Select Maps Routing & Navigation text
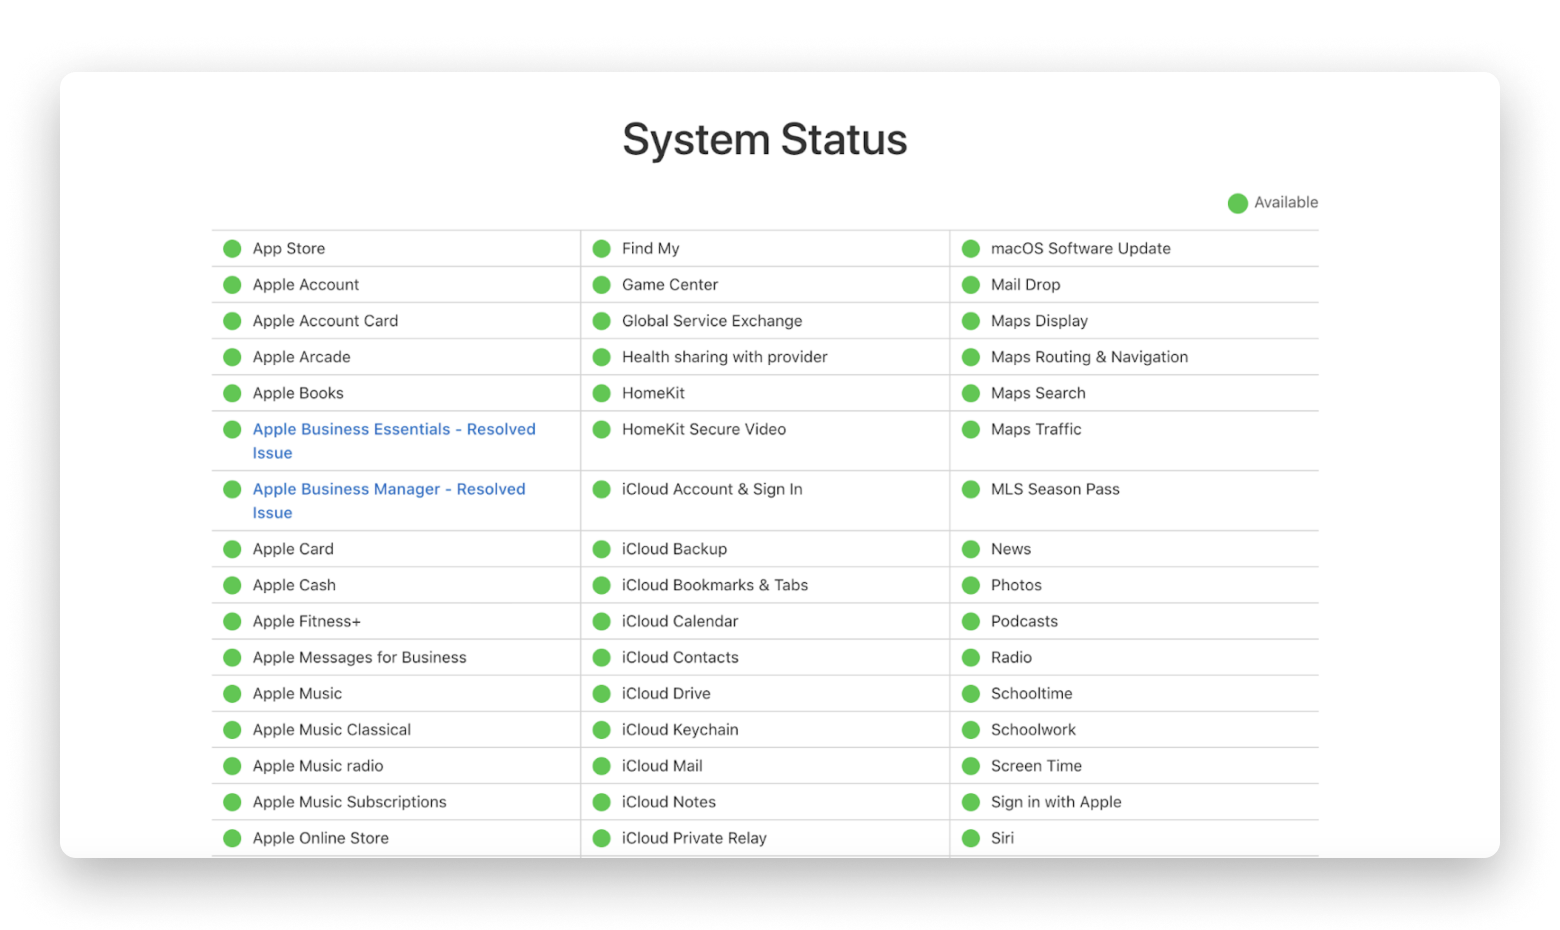 [x=1089, y=357]
